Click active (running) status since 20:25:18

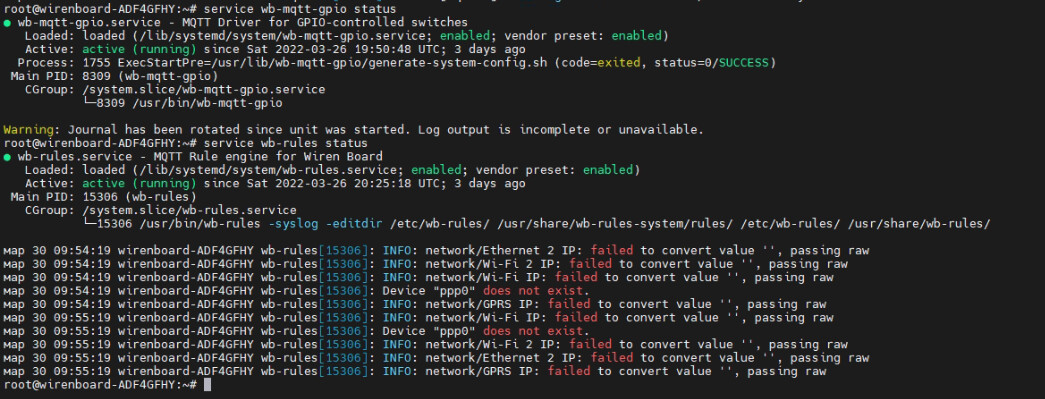click(139, 183)
